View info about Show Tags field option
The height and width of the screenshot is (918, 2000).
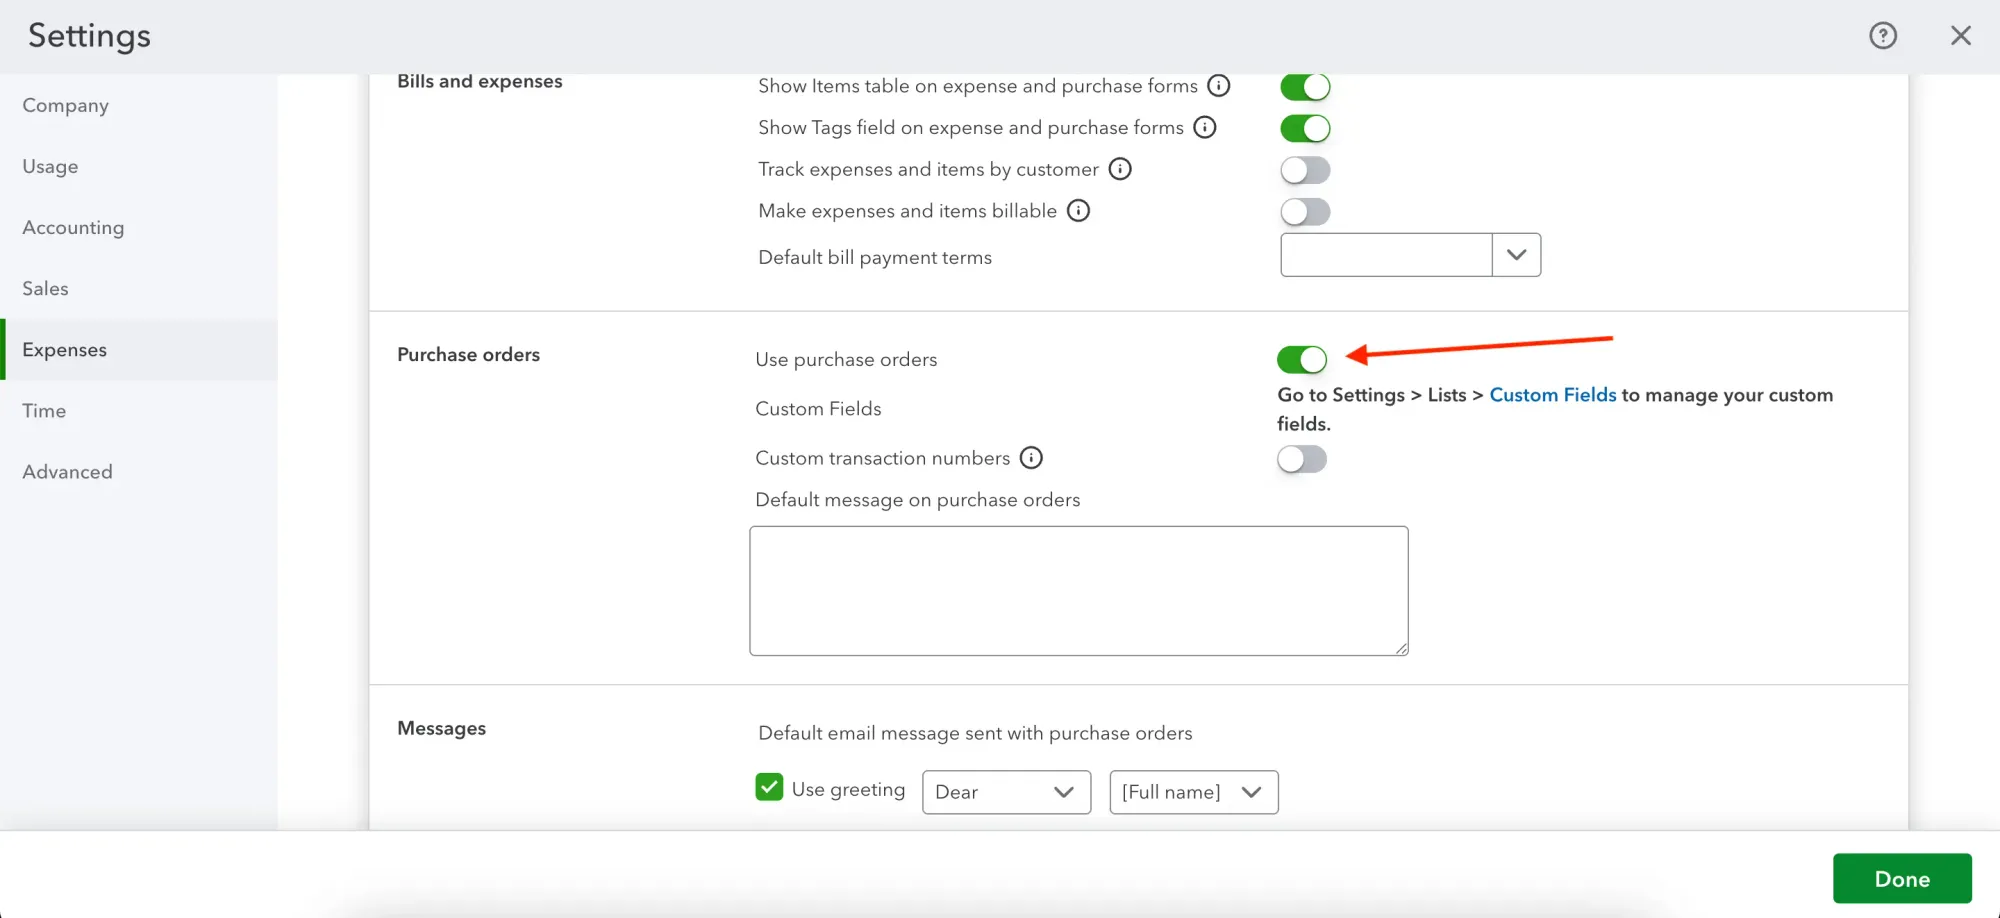point(1206,127)
